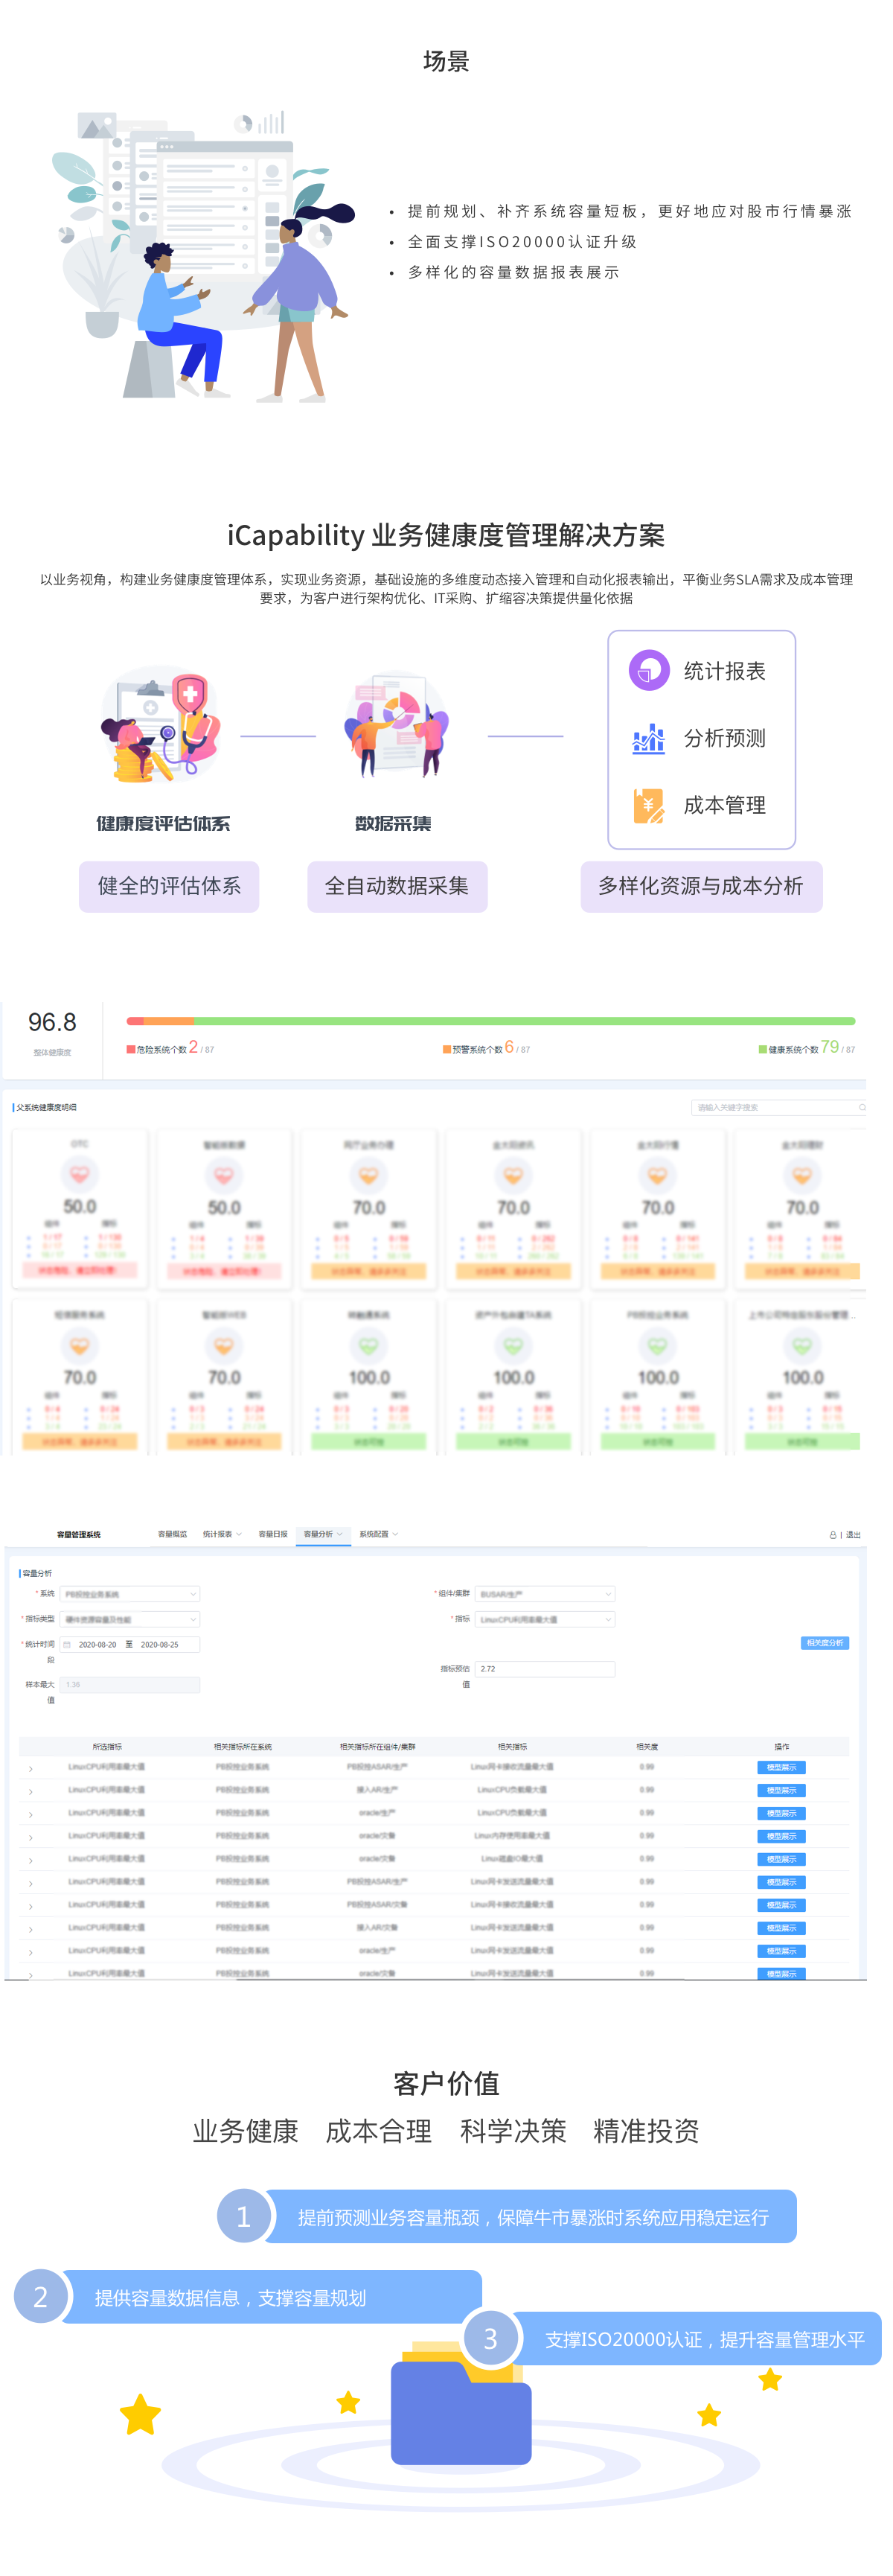The height and width of the screenshot is (2576, 893).
Task: Click the 相关指标所在系统 column header
Action: point(243,1747)
